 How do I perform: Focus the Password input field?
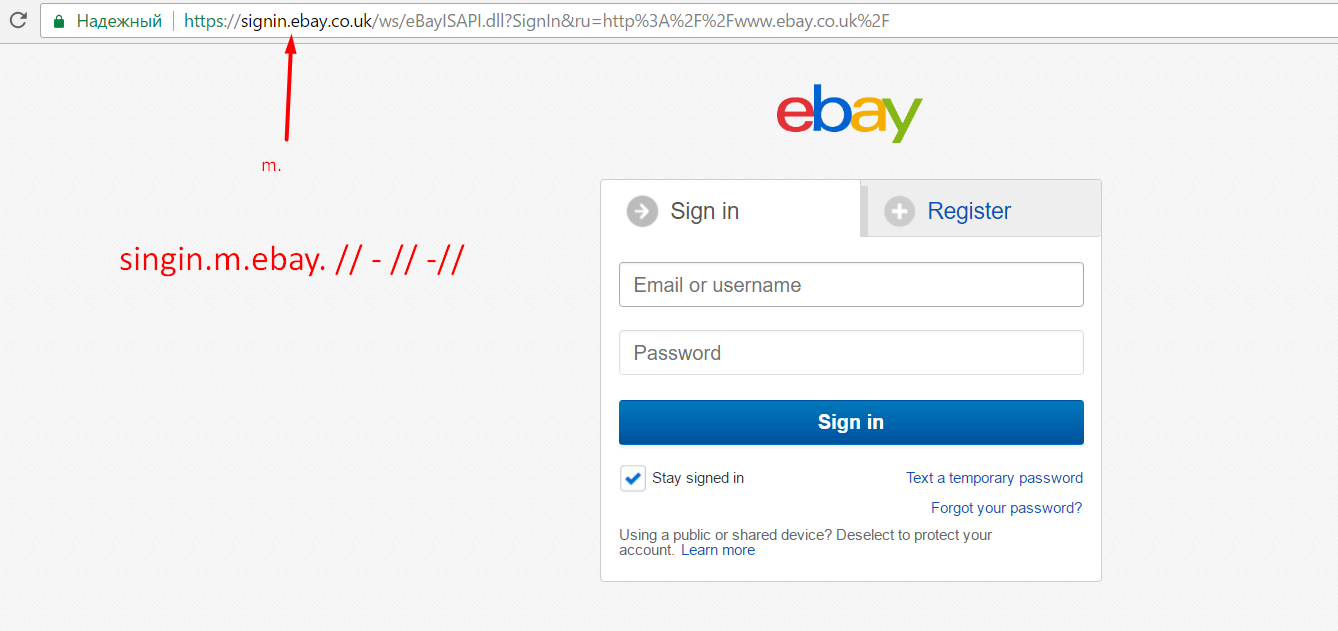(x=851, y=353)
